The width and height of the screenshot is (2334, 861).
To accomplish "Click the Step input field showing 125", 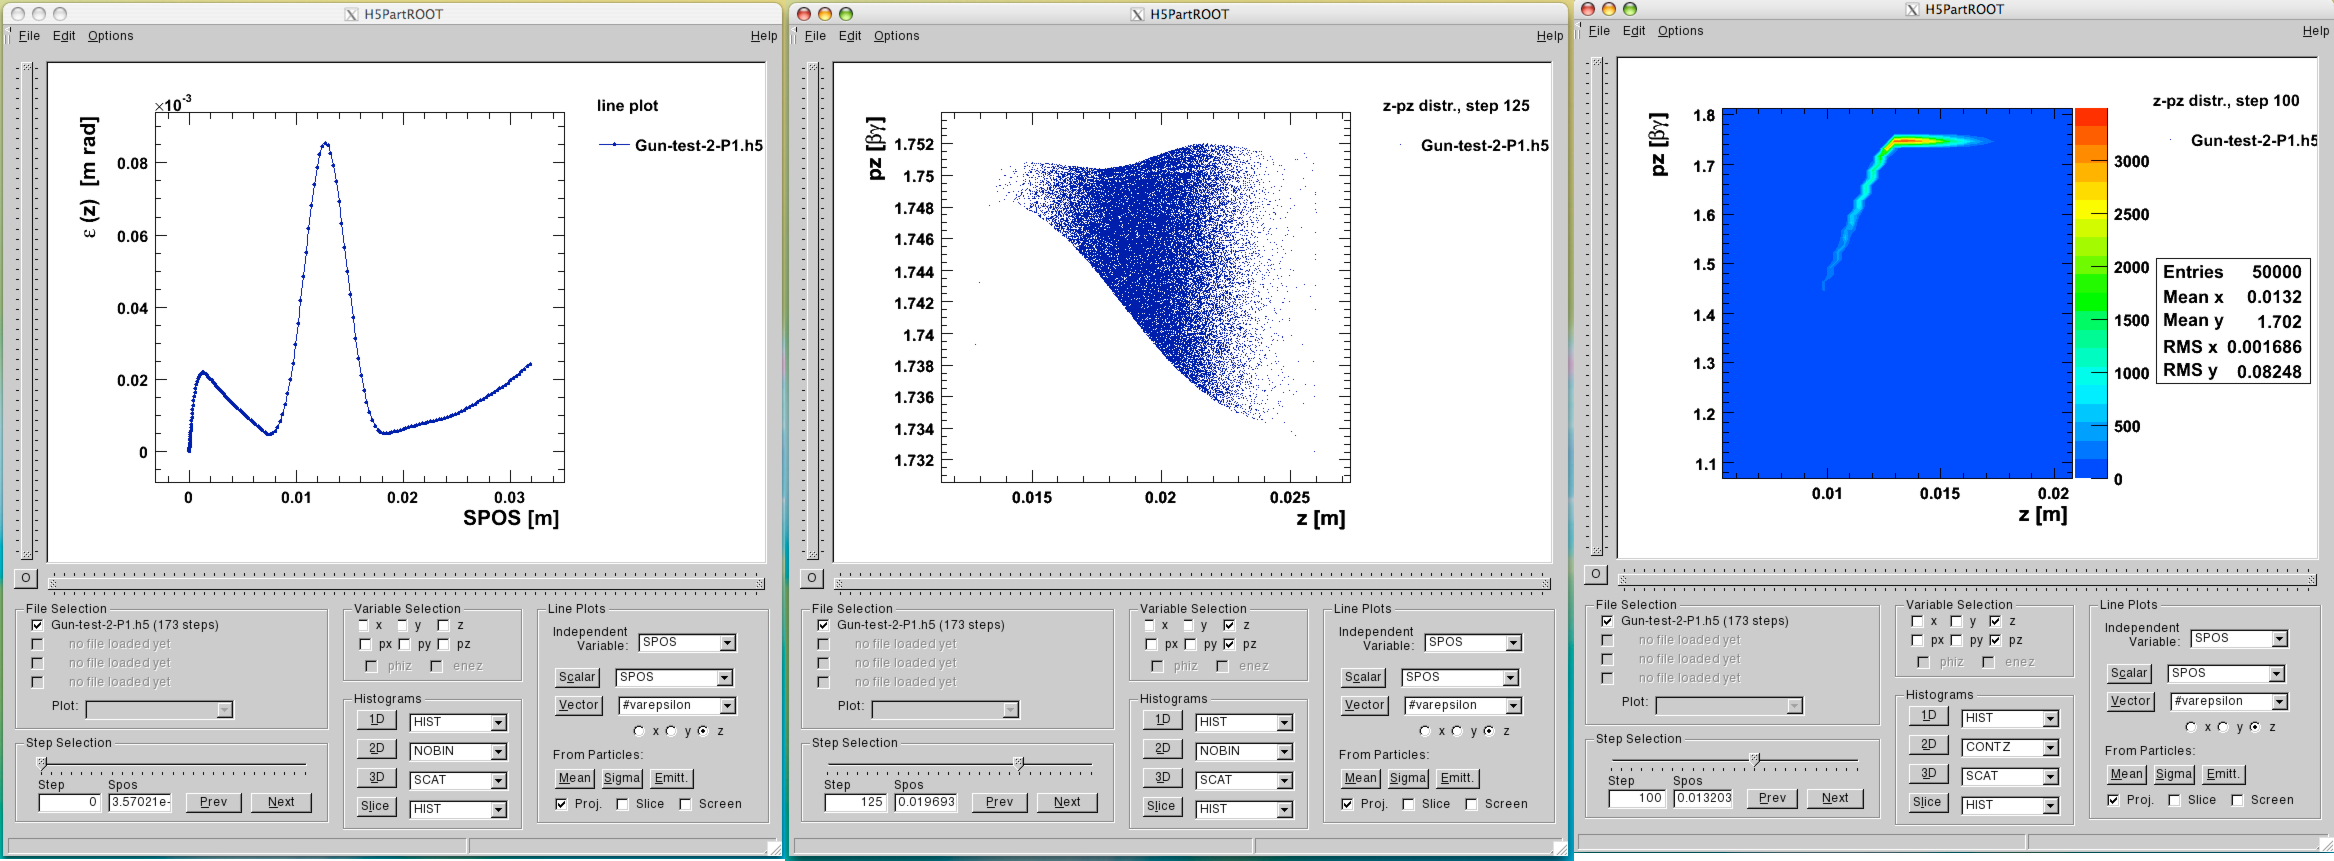I will (x=856, y=802).
